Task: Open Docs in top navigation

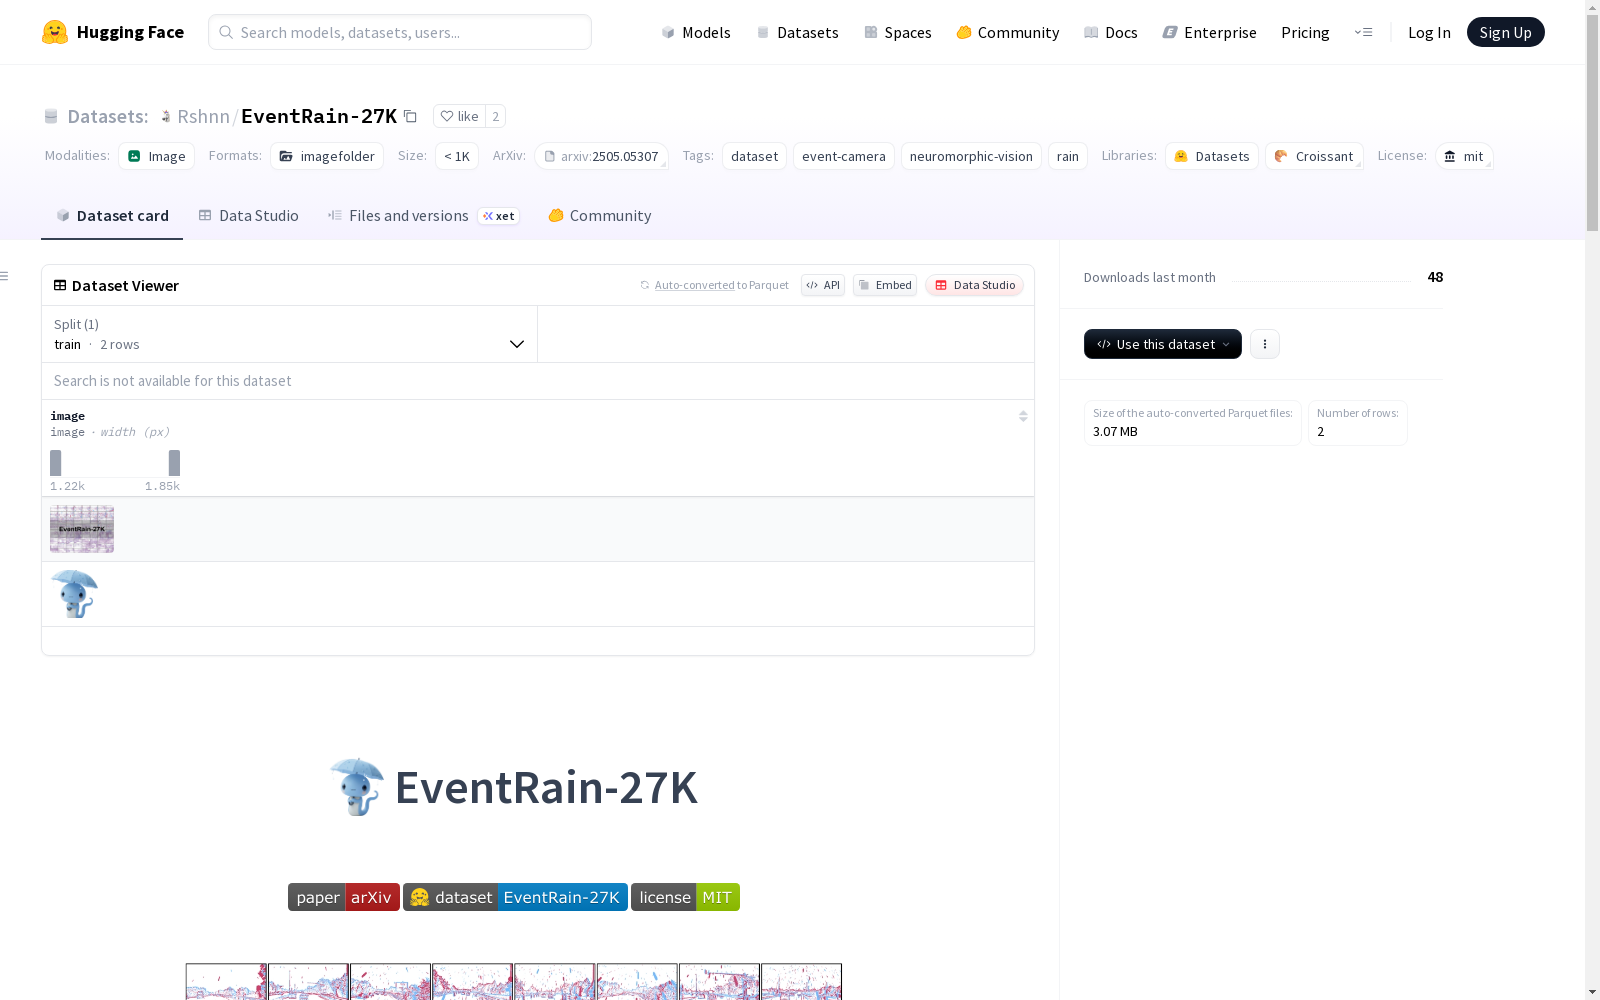Action: click(1111, 32)
